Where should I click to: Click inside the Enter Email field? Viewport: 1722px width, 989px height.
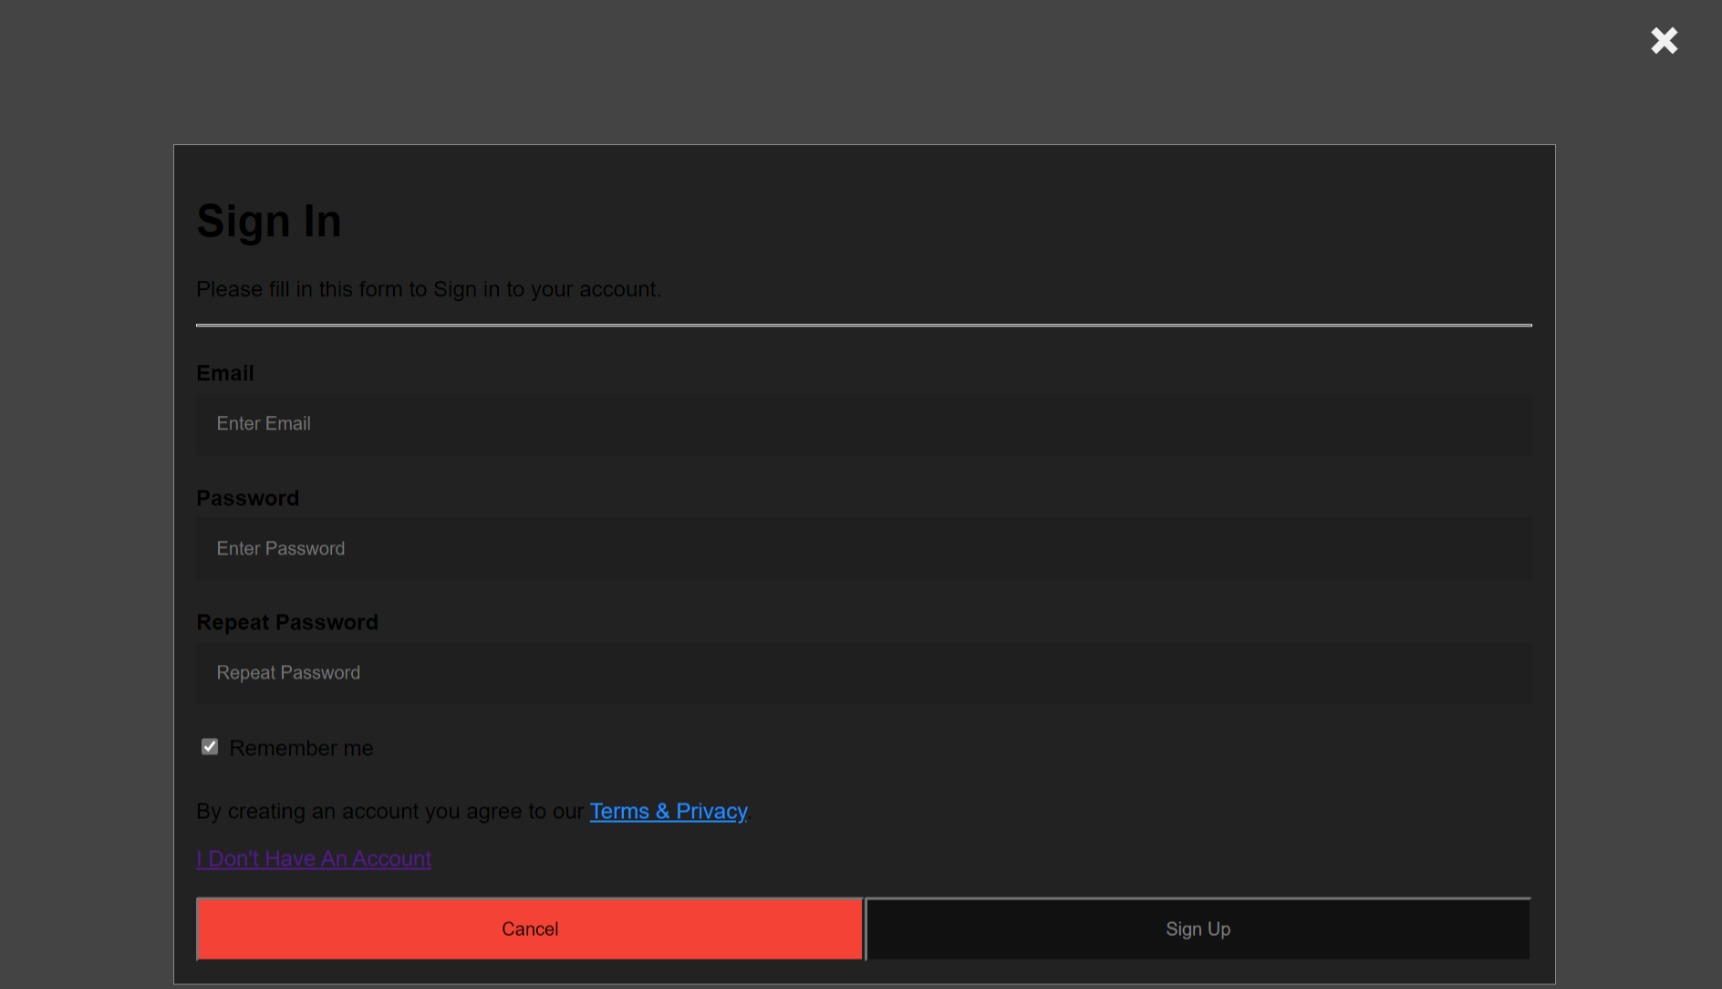pos(863,425)
